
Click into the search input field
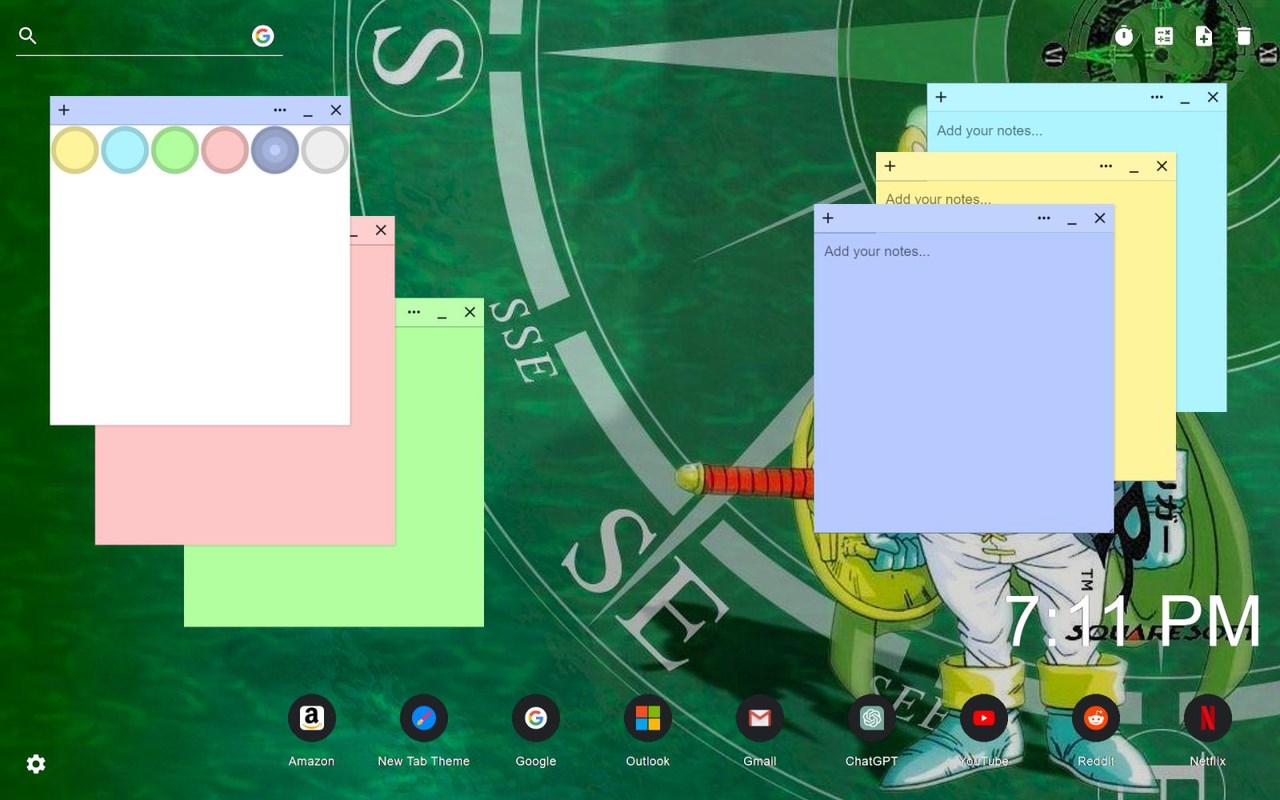(145, 36)
